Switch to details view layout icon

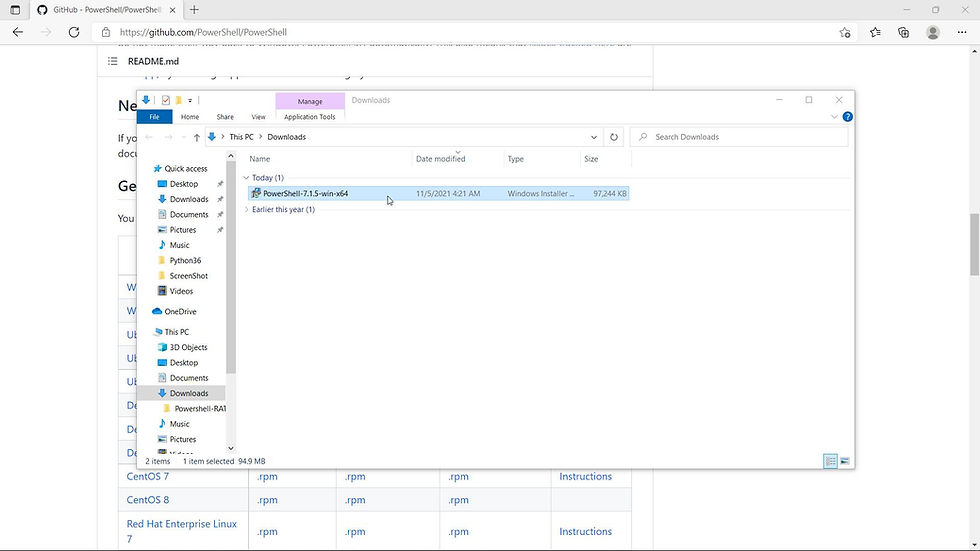tap(830, 461)
